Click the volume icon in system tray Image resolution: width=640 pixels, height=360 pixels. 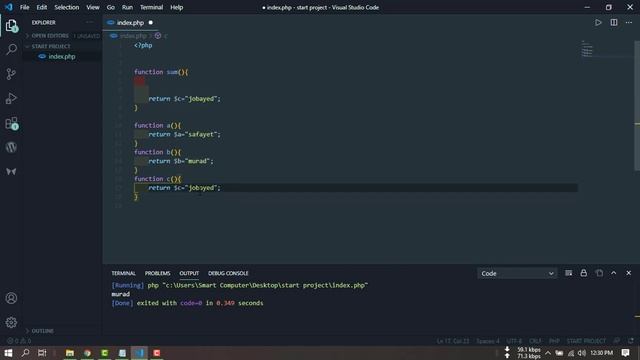click(x=582, y=353)
